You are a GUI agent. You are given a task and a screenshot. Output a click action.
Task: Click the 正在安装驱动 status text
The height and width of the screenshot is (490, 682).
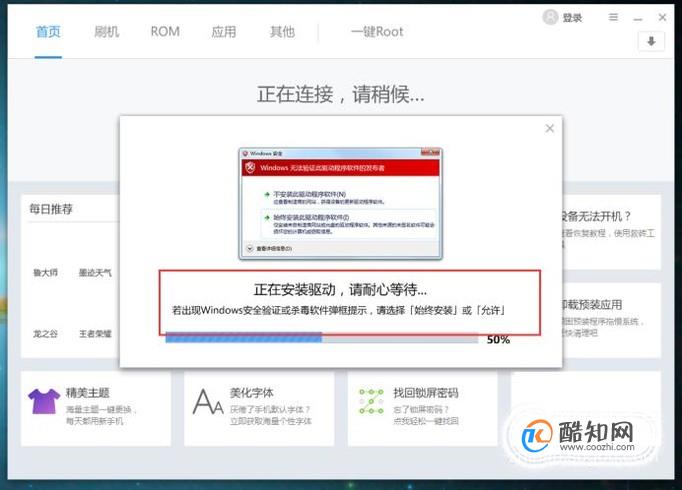pos(340,290)
